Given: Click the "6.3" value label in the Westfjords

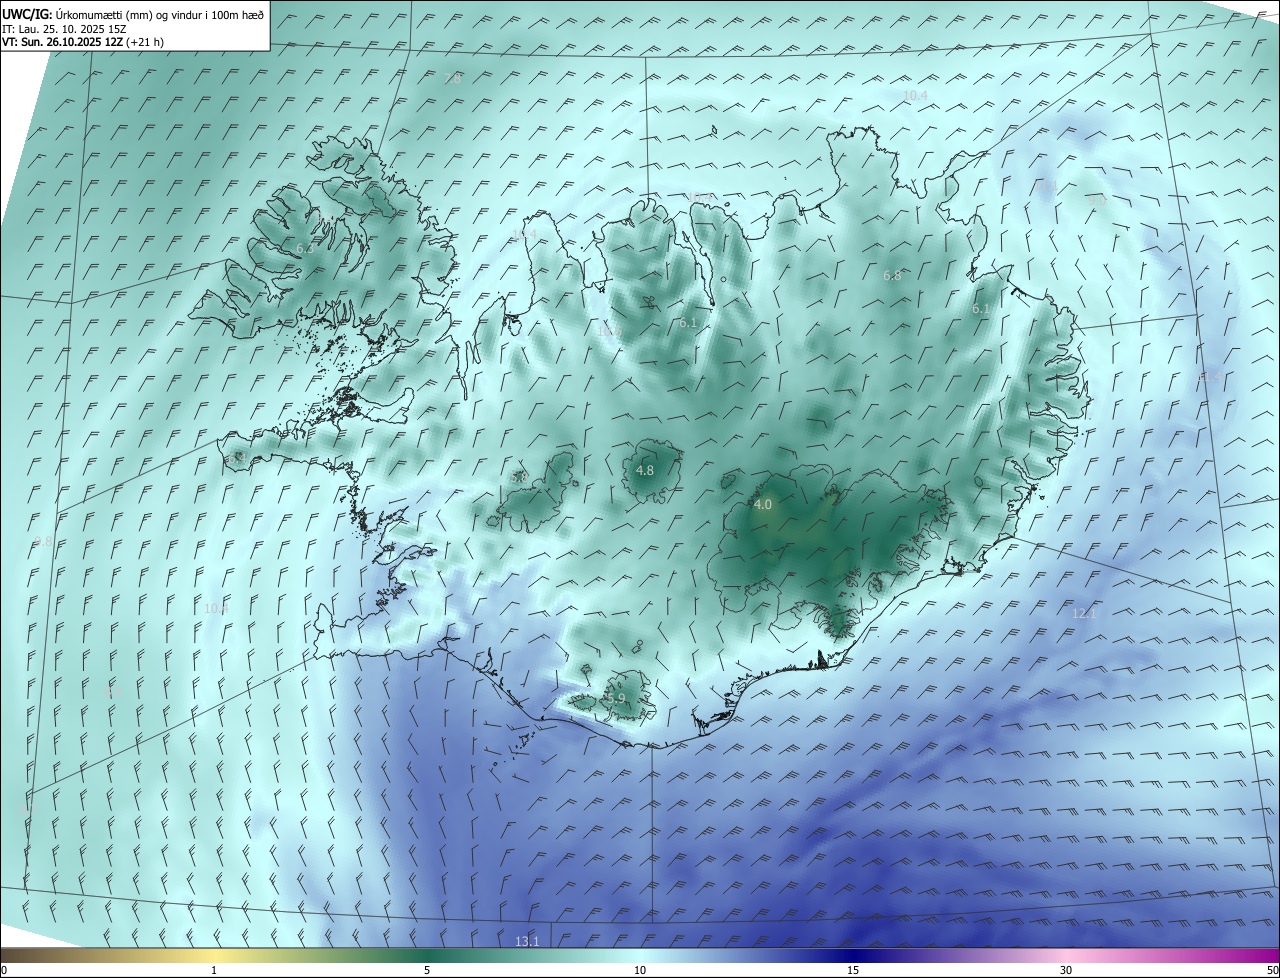Looking at the screenshot, I should (x=305, y=247).
